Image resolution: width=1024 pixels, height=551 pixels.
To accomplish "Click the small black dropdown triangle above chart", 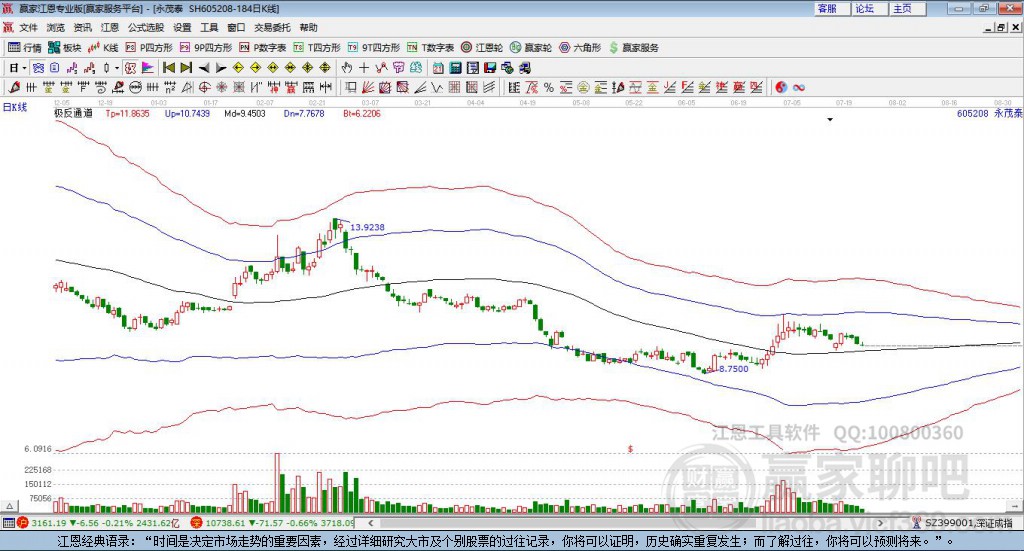I will (x=830, y=119).
